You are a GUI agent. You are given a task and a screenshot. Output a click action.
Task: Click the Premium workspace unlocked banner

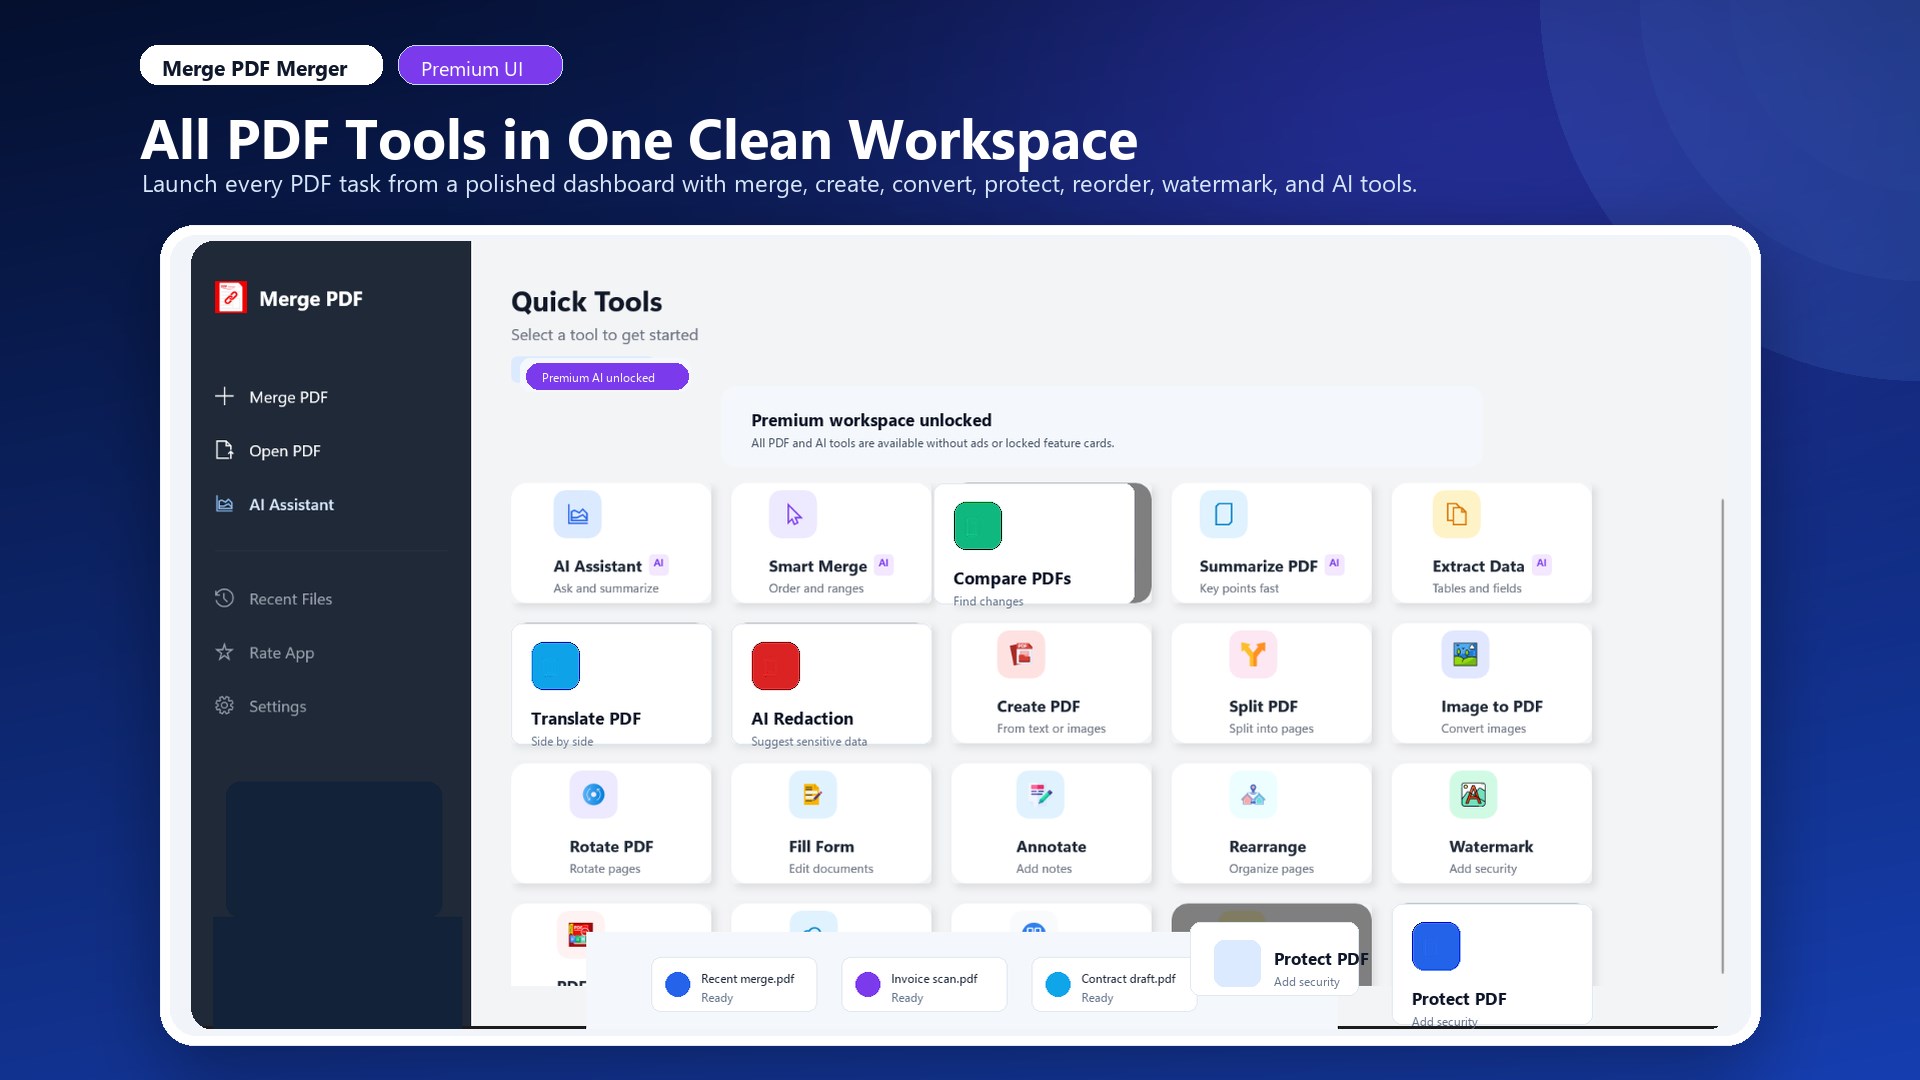1102,428
